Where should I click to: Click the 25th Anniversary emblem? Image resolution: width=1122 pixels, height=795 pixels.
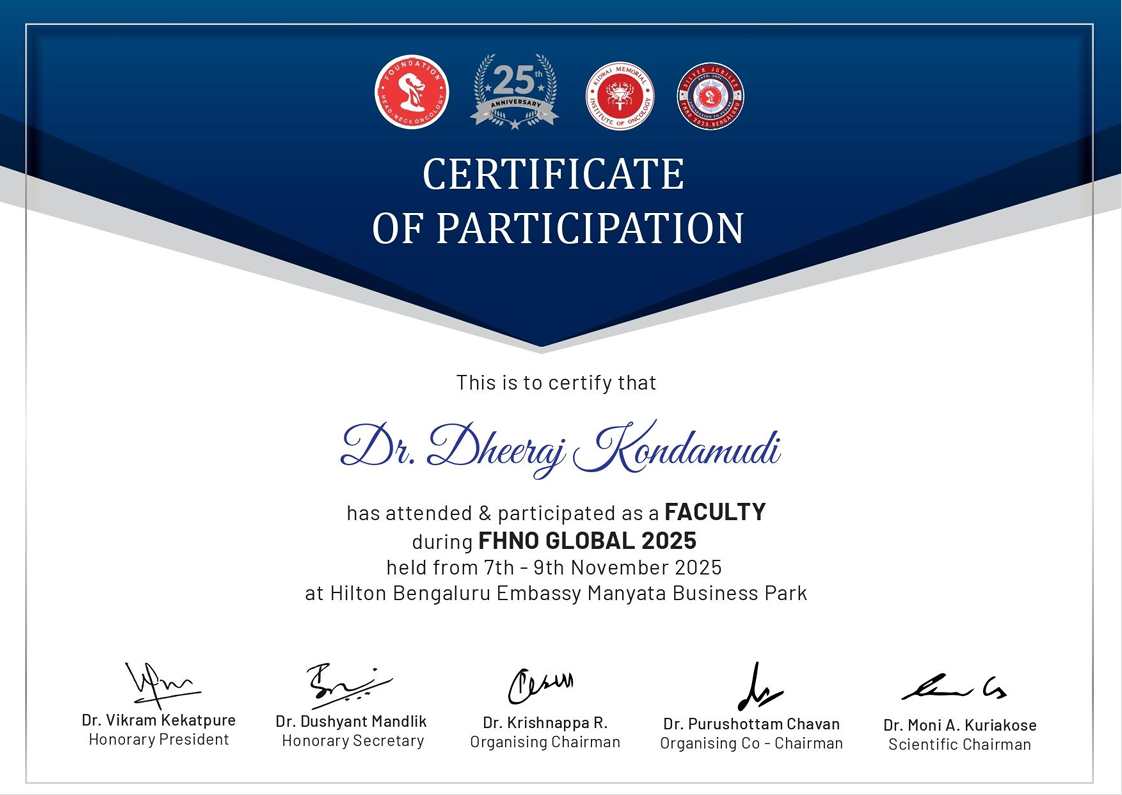tap(514, 93)
